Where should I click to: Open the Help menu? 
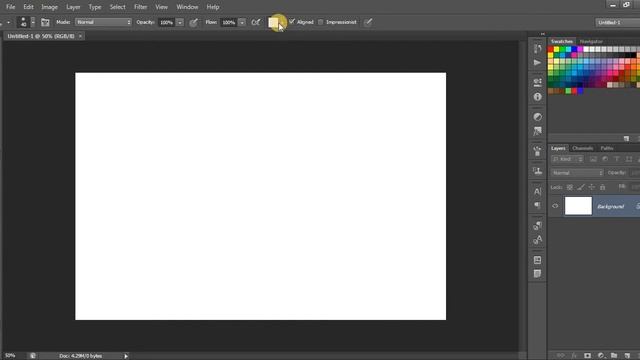coord(213,7)
